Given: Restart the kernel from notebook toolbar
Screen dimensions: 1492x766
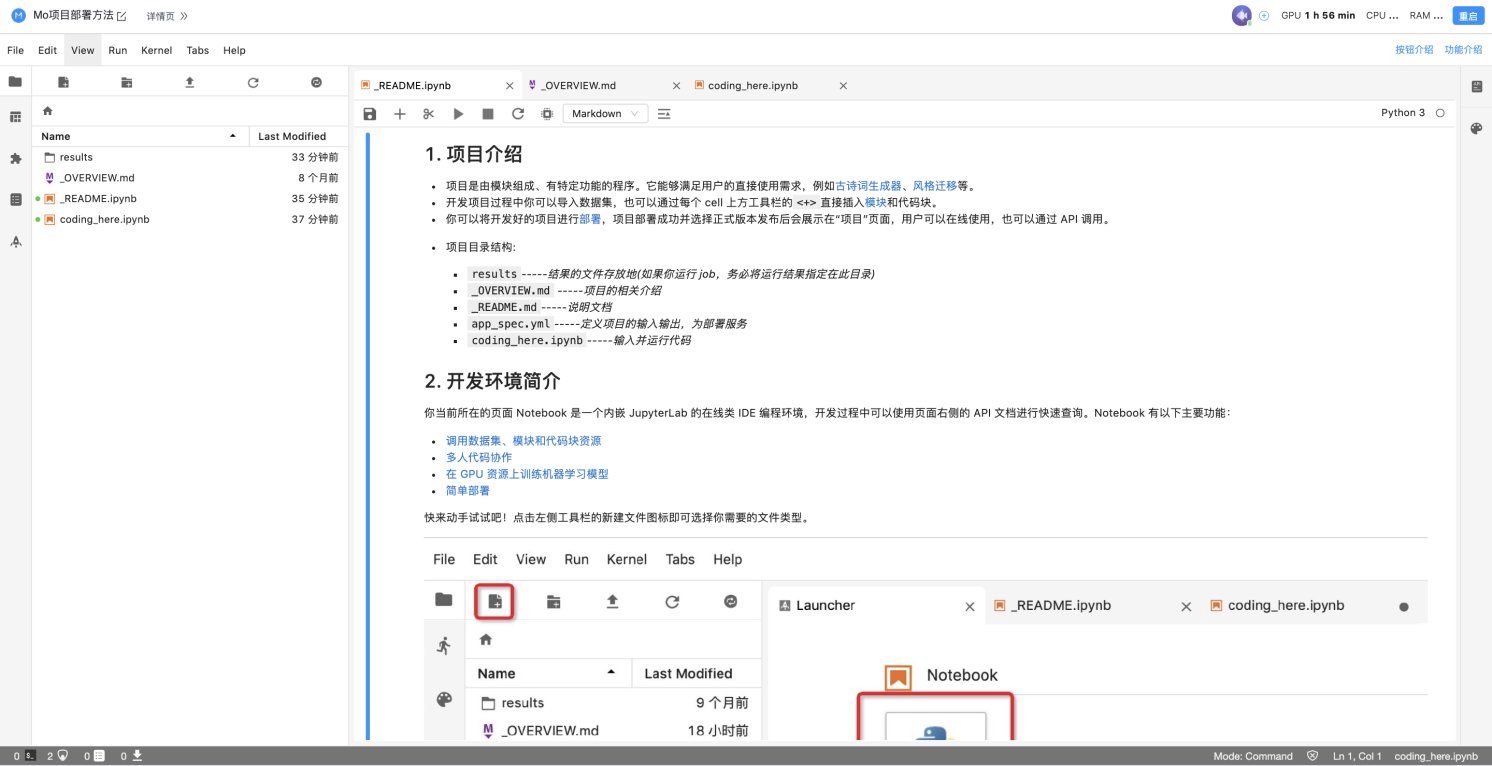Looking at the screenshot, I should click(518, 114).
